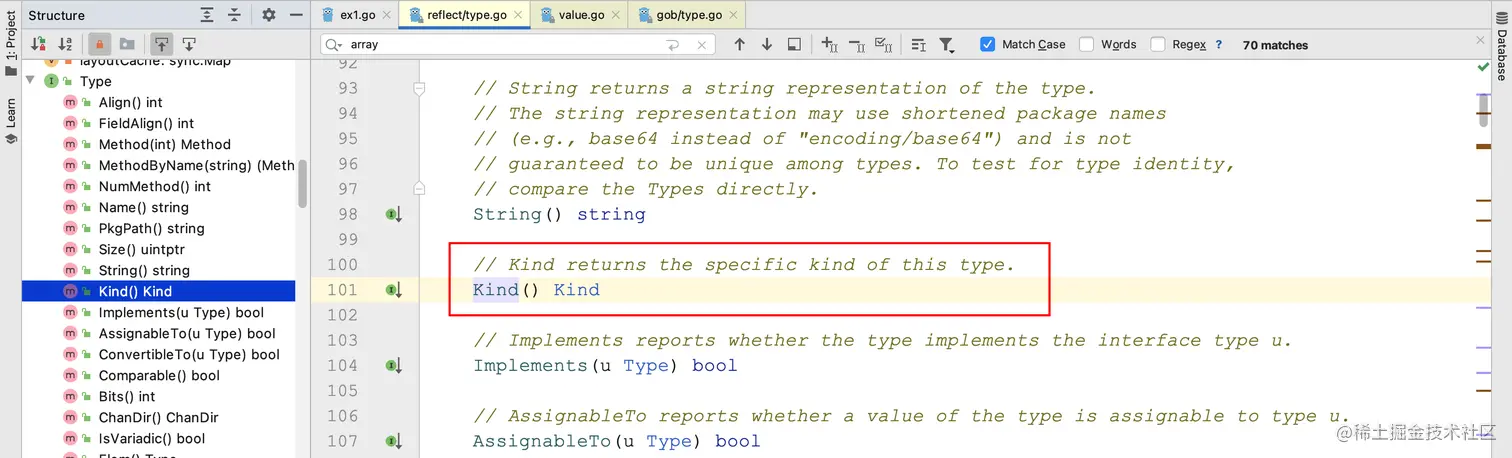Open search filter dropdown
Screen dimensions: 1512x458
pos(946,44)
